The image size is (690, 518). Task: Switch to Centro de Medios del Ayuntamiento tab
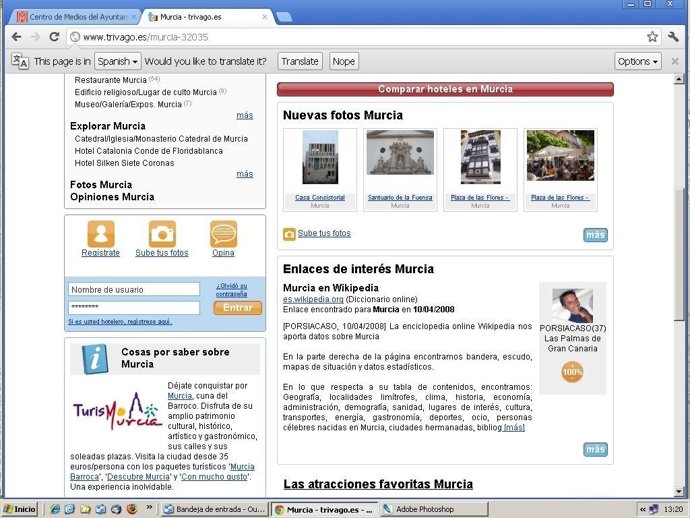[77, 17]
